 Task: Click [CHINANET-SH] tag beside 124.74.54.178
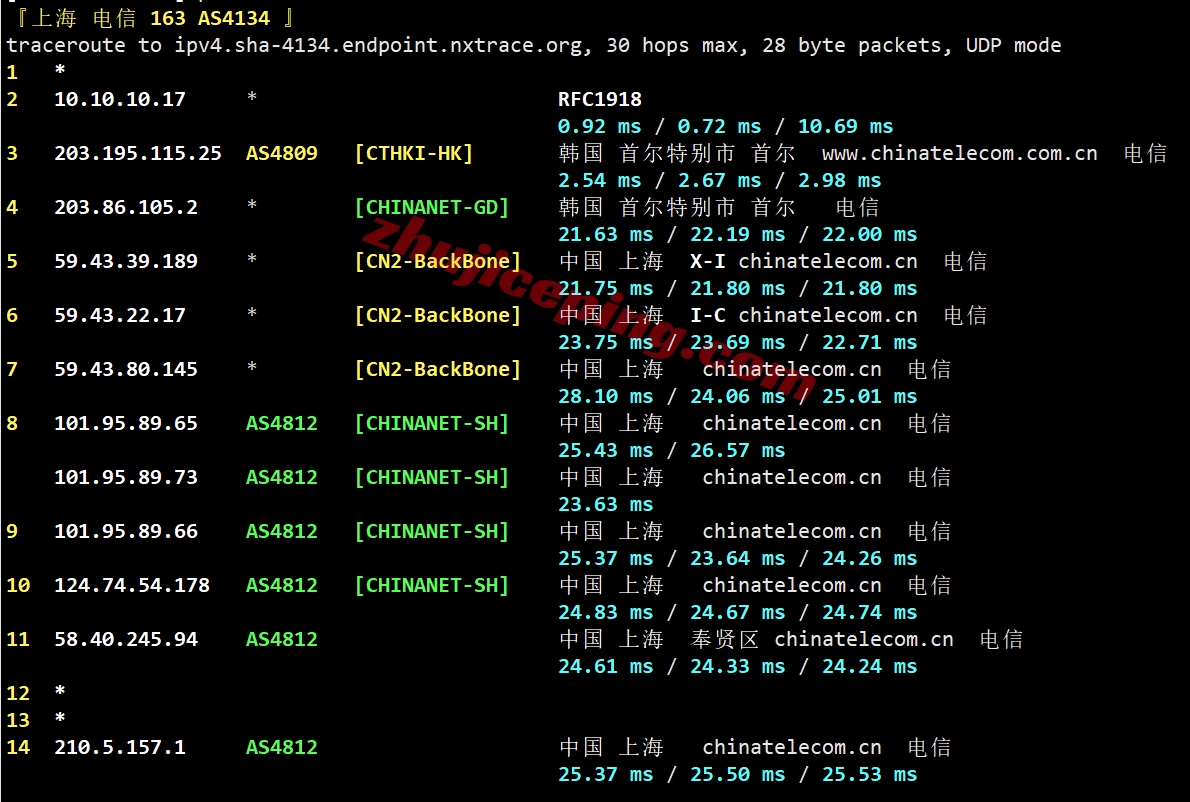[432, 585]
